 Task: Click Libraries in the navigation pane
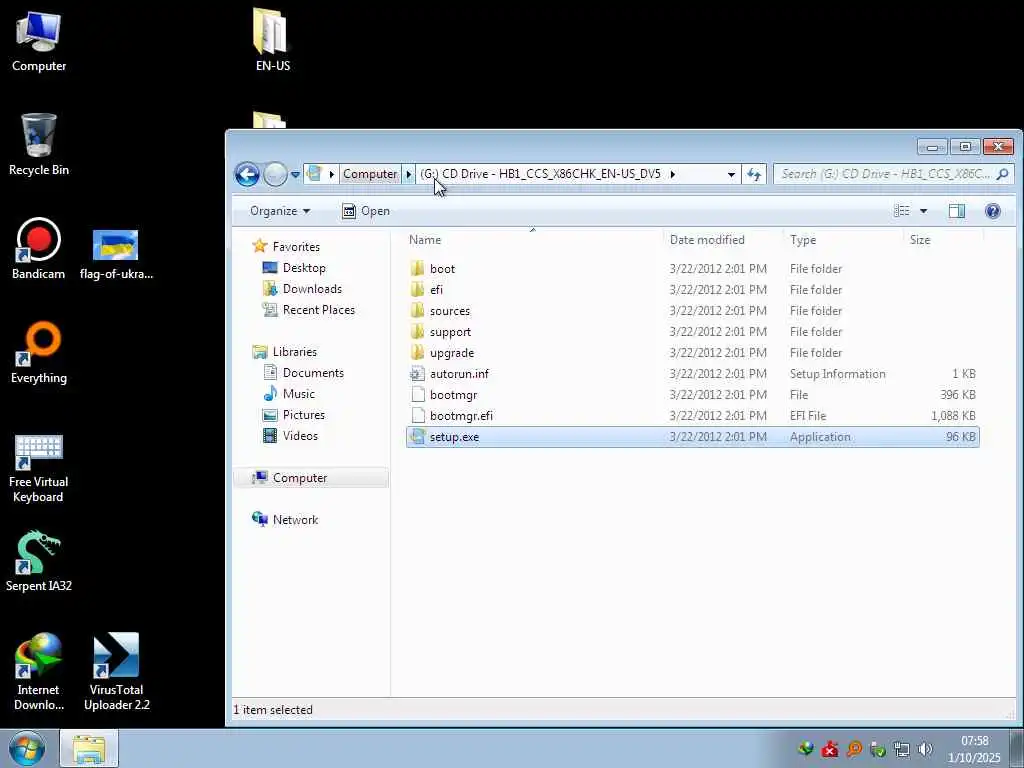click(295, 351)
